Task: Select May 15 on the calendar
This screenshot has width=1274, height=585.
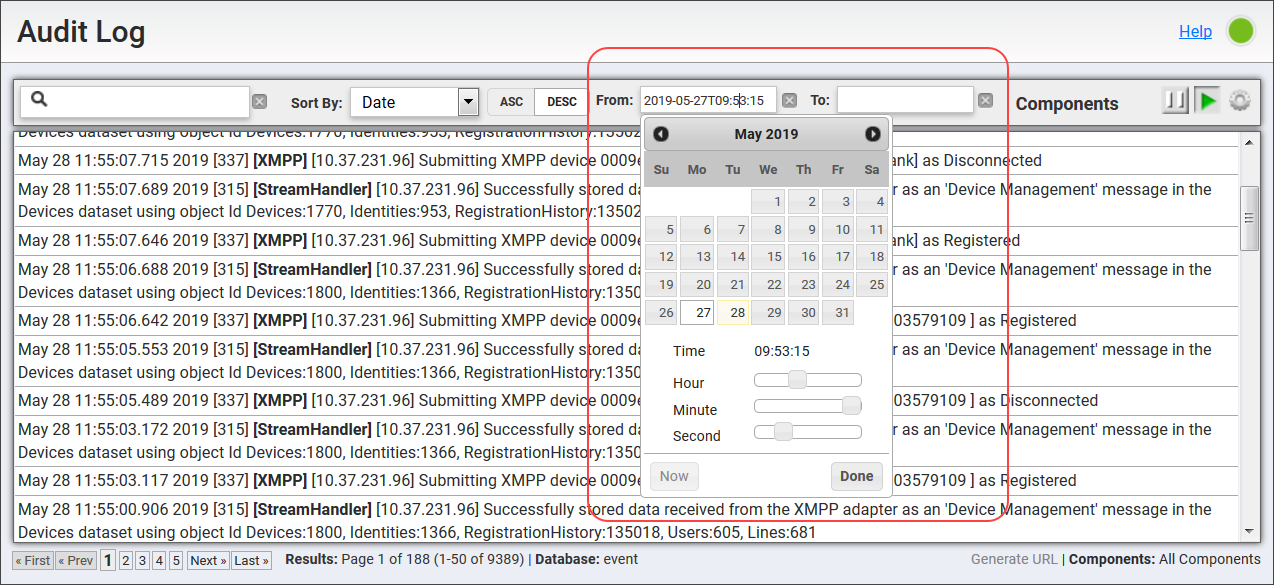Action: (x=767, y=256)
